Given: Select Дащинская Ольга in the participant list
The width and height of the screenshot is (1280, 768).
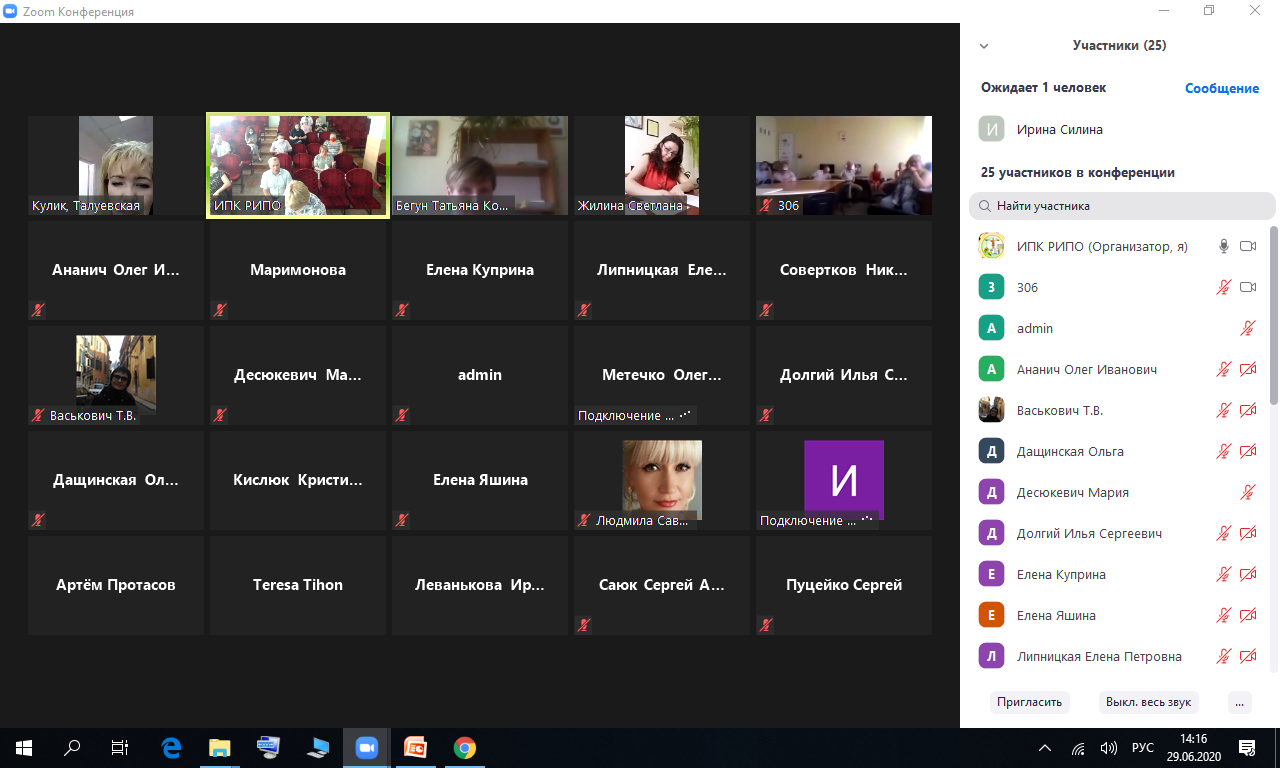Looking at the screenshot, I should tap(1069, 451).
